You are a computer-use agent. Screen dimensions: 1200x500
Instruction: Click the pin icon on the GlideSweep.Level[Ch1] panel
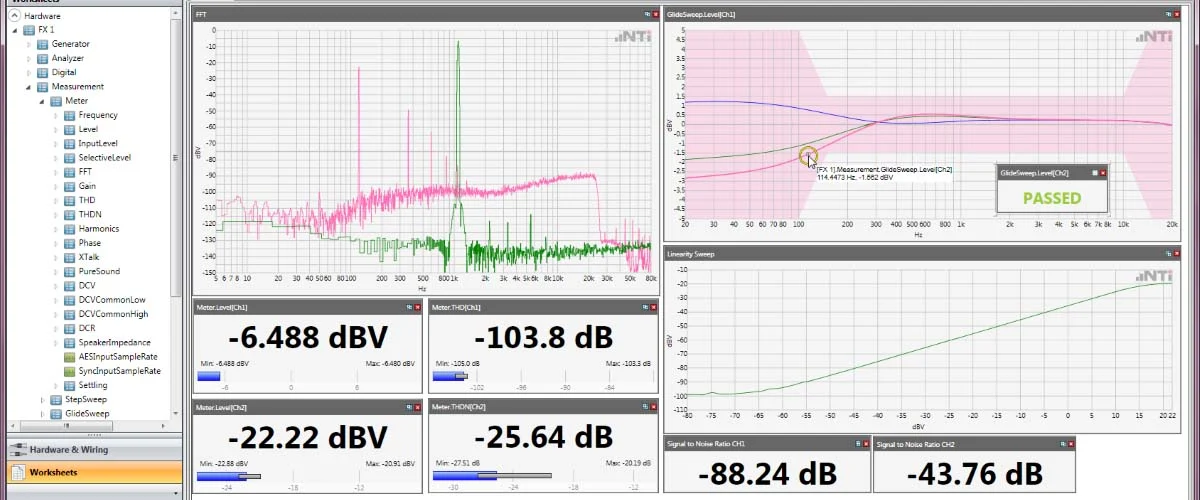click(1168, 15)
